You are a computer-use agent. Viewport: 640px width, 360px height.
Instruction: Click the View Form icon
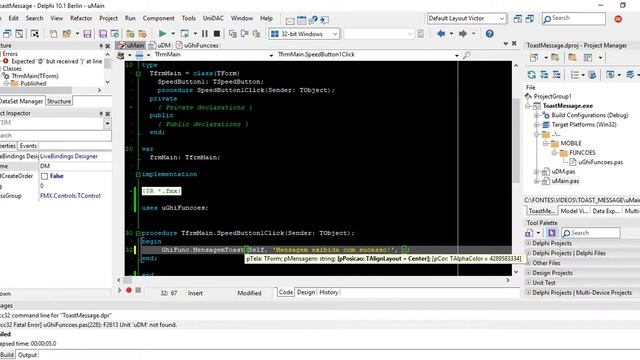(x=19, y=34)
